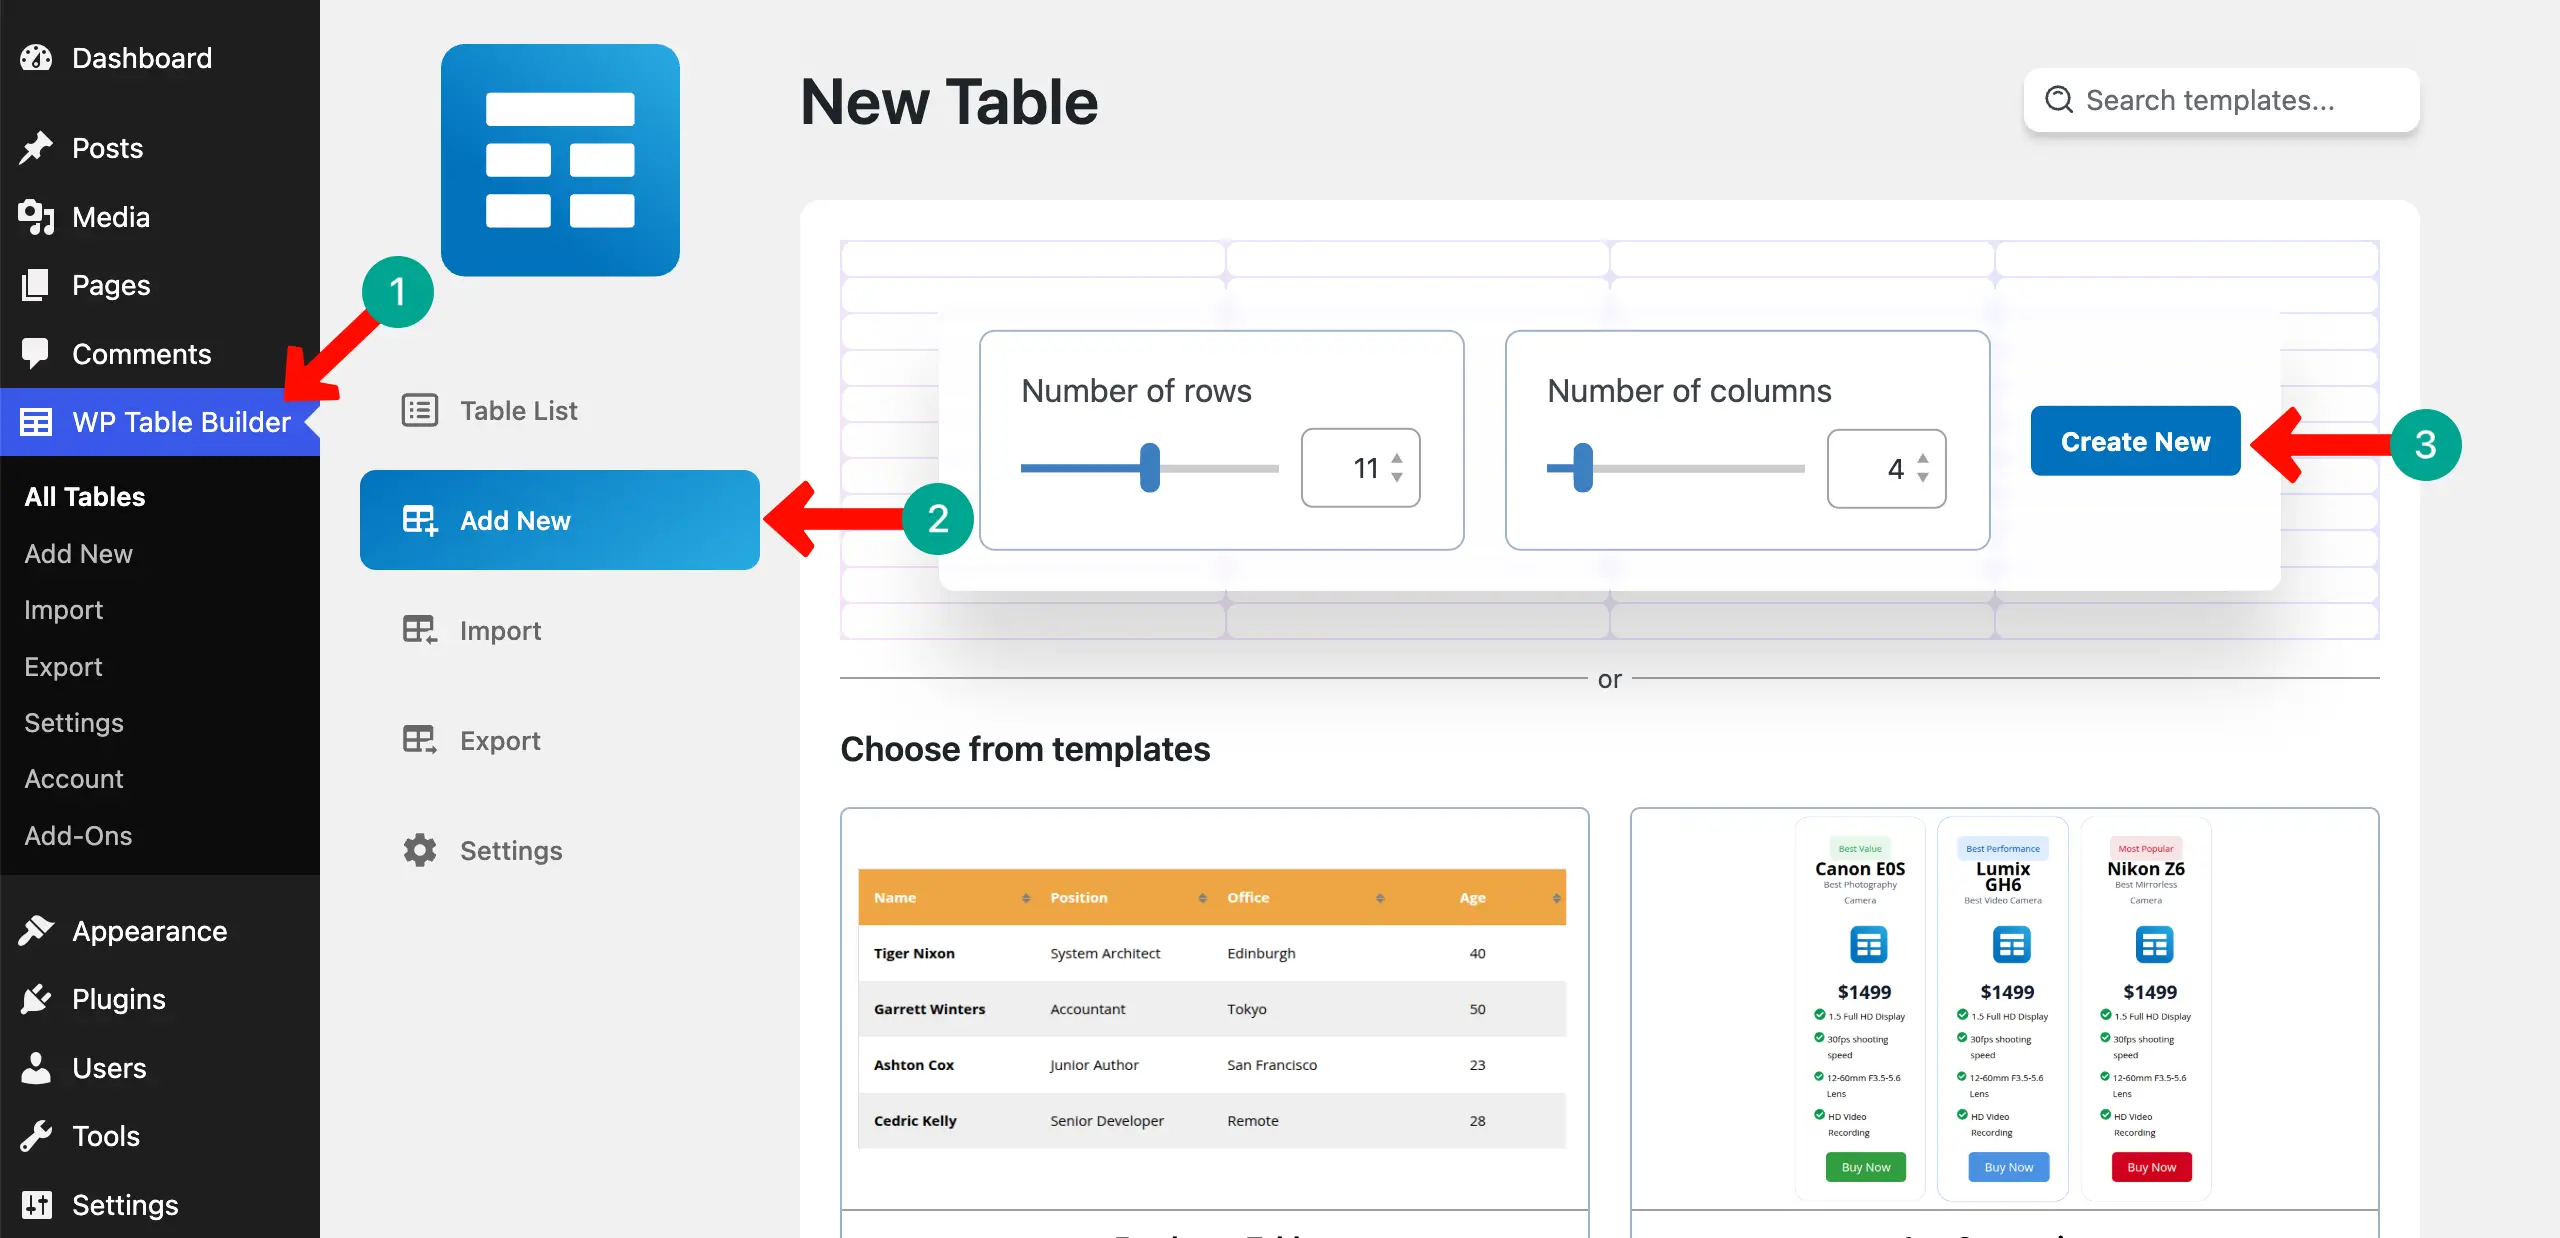Click the Users icon in sidebar

click(x=35, y=1067)
